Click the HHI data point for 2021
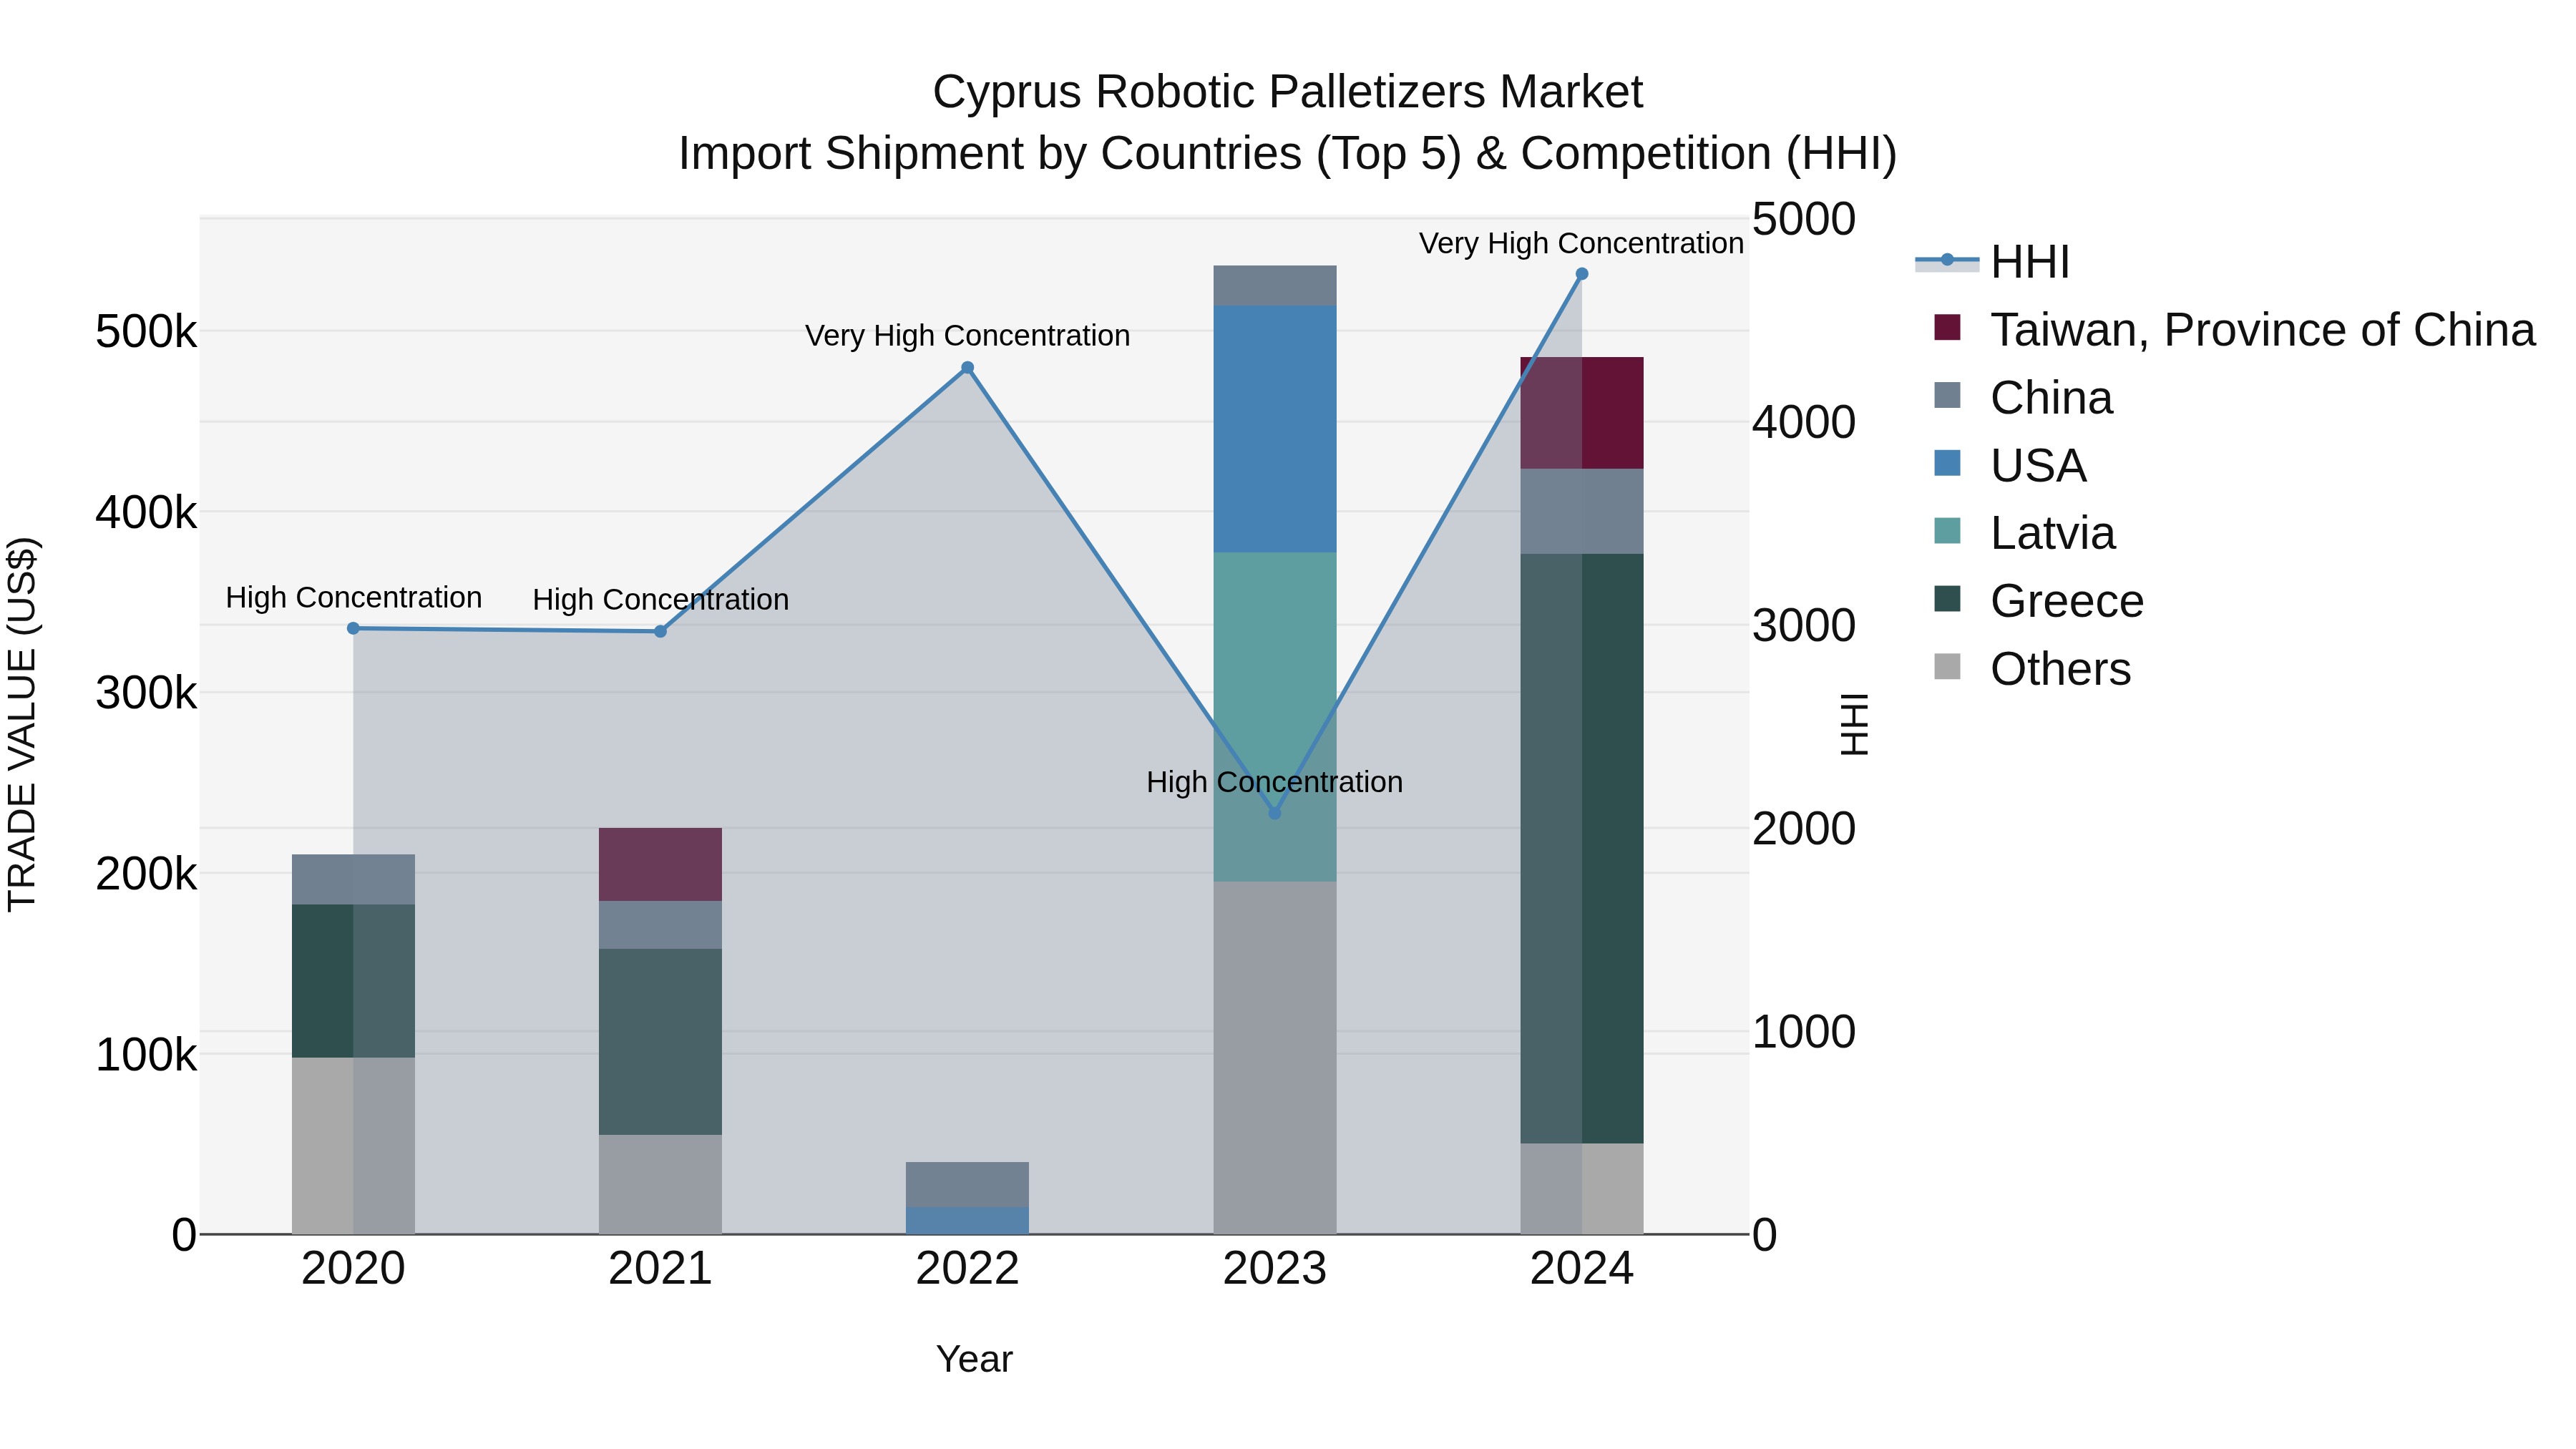This screenshot has width=2576, height=1449. [660, 631]
